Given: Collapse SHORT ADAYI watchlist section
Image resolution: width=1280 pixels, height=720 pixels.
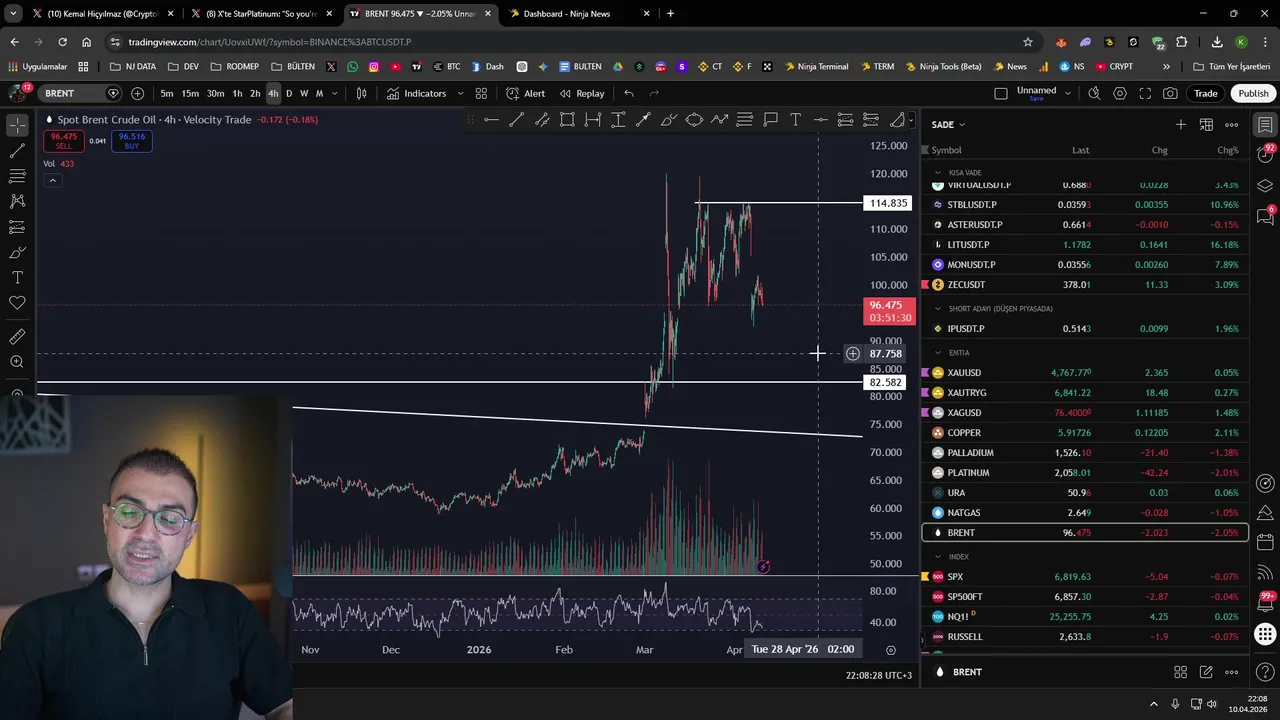Looking at the screenshot, I should [x=938, y=309].
